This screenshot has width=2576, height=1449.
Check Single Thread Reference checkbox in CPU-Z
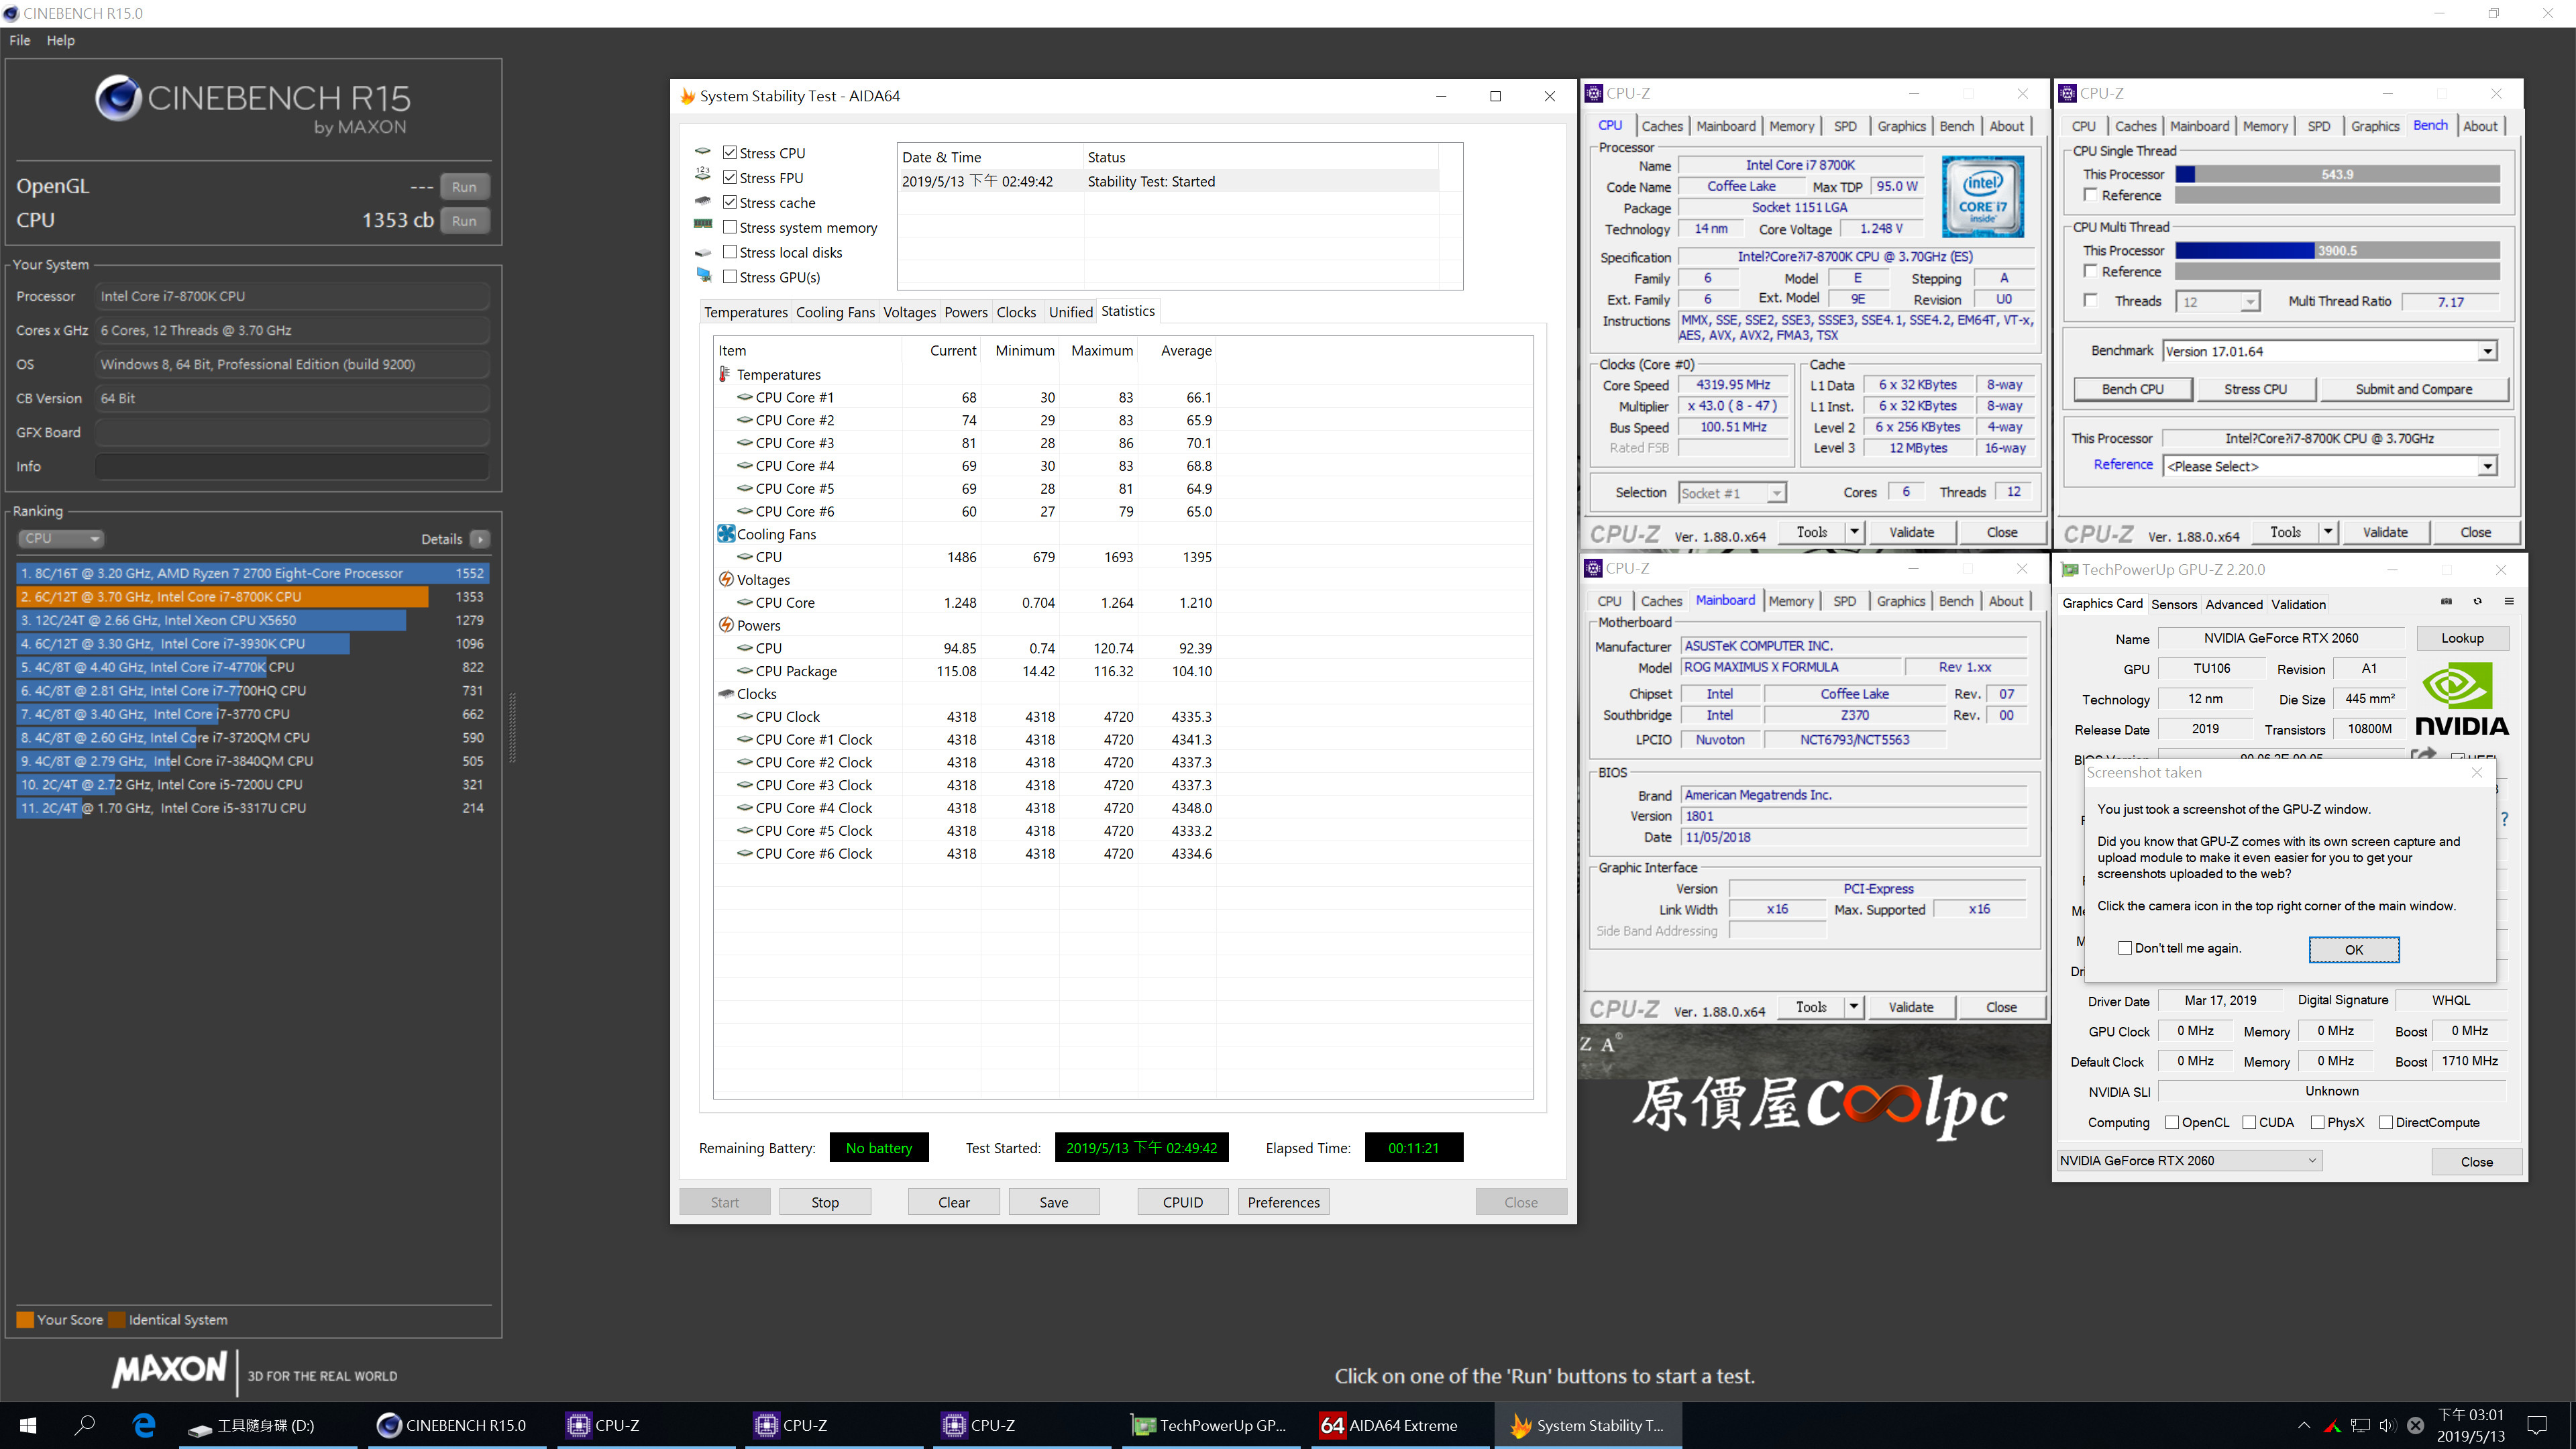coord(2090,195)
